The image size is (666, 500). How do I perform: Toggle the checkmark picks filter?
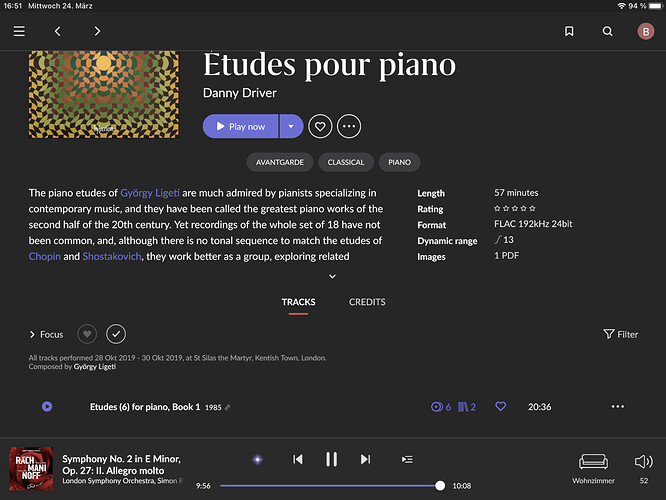(116, 334)
